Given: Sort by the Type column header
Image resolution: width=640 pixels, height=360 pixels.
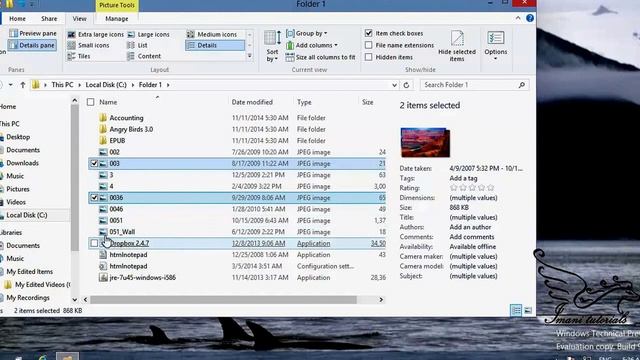Looking at the screenshot, I should coord(304,102).
